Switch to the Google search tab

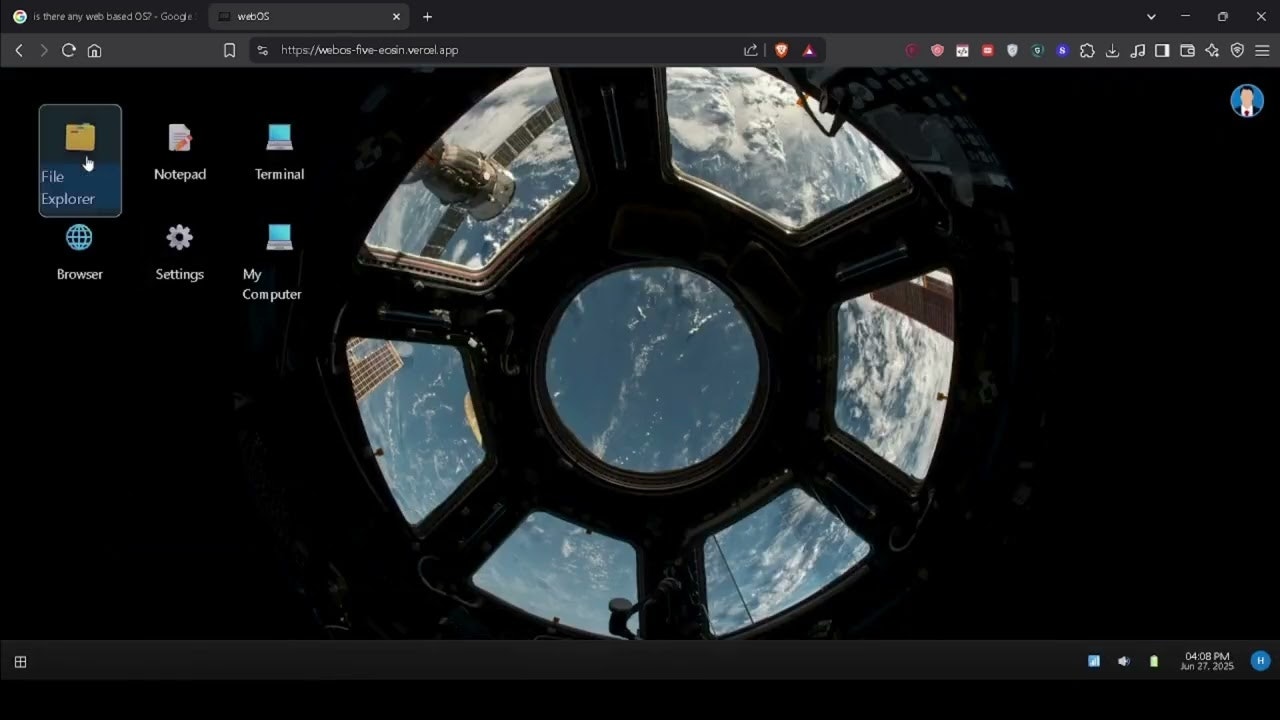coord(104,17)
